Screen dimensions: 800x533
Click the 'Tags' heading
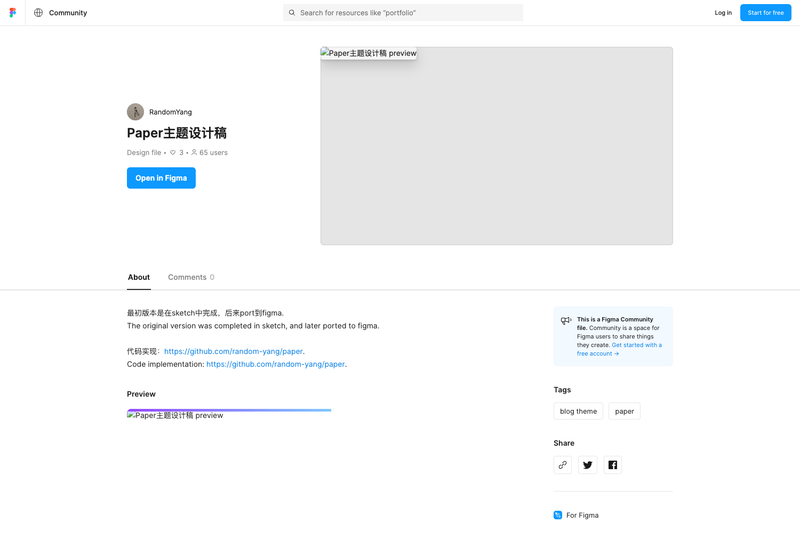(x=562, y=390)
